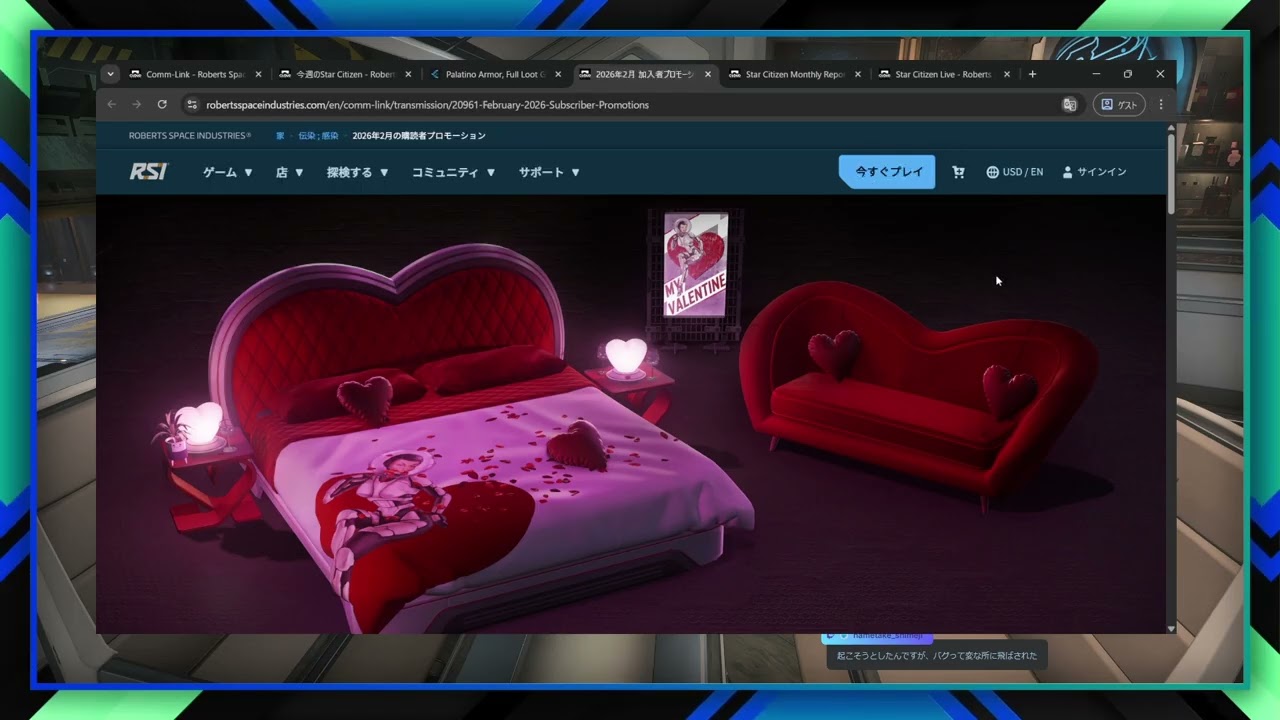Click the RSI logo
Screen dimensions: 1280x720
[149, 172]
